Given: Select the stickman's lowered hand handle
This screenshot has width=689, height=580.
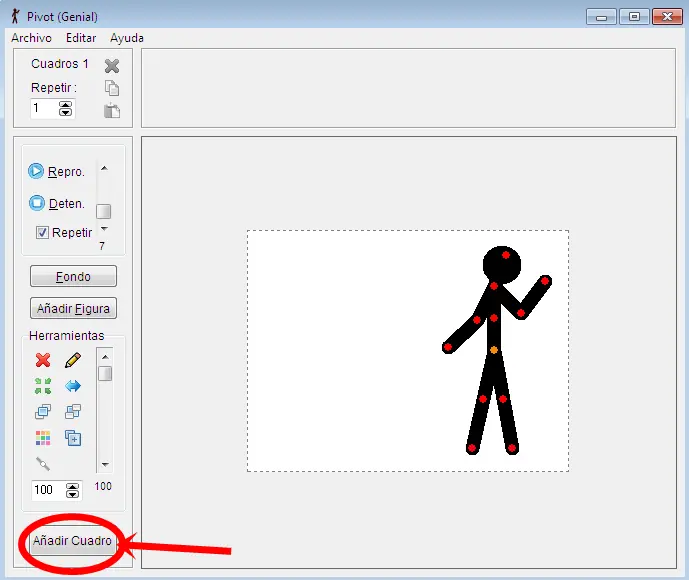Looking at the screenshot, I should tap(448, 347).
